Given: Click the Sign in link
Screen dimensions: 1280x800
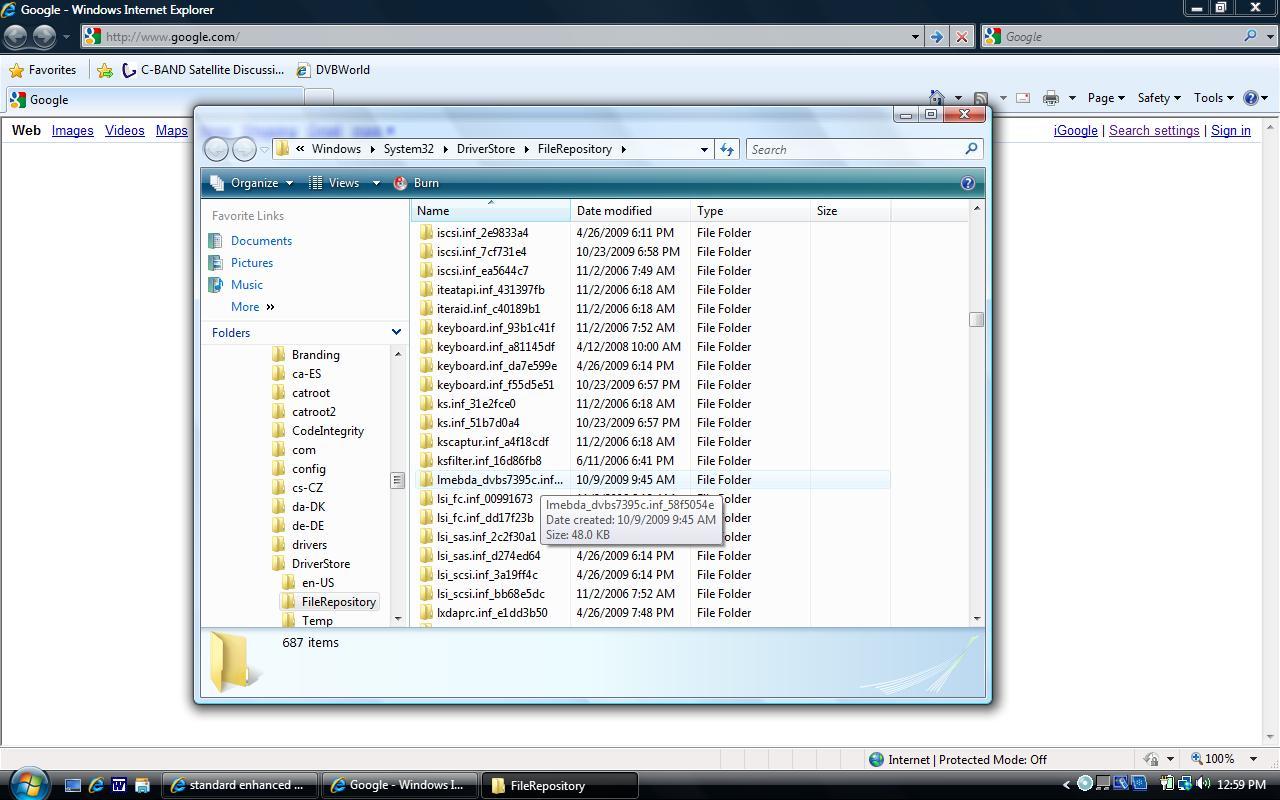Looking at the screenshot, I should tap(1230, 131).
